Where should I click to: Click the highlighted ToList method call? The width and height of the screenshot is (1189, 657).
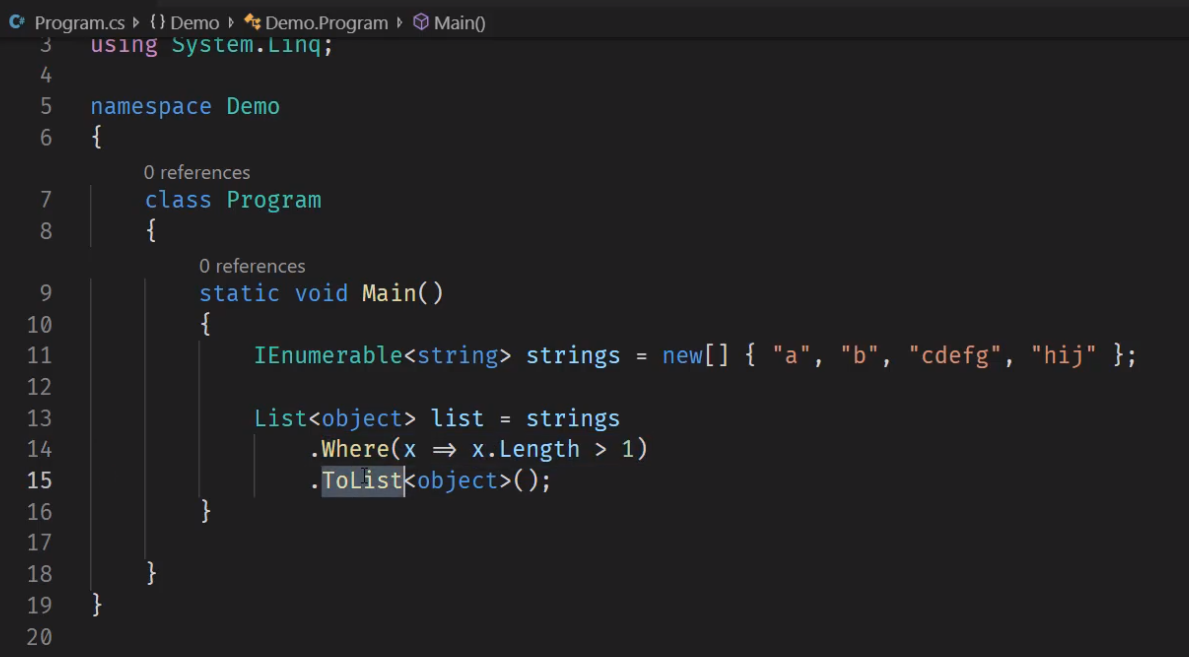coord(361,481)
